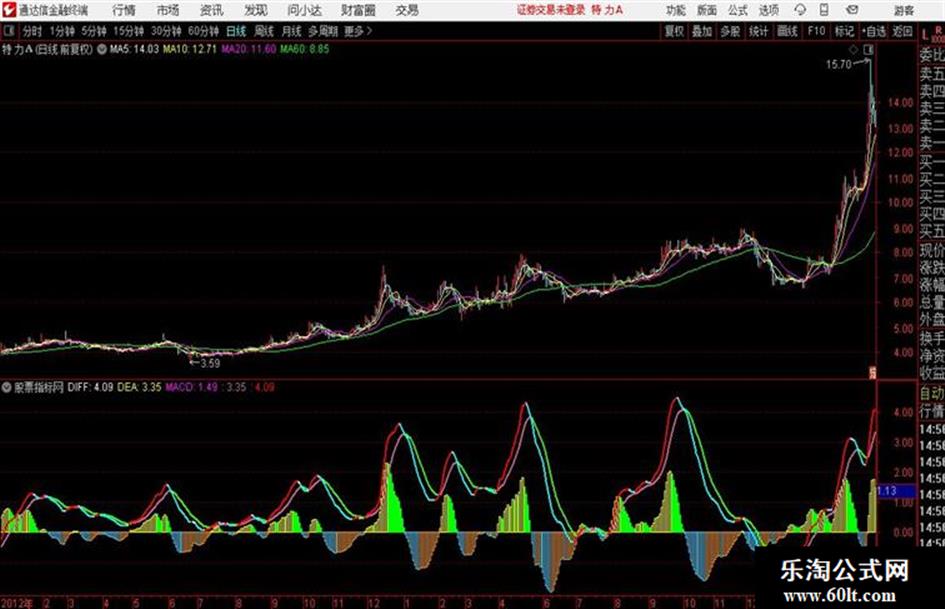The height and width of the screenshot is (609, 945).
Task: Click the 3.59 low price label
Action: 210,363
